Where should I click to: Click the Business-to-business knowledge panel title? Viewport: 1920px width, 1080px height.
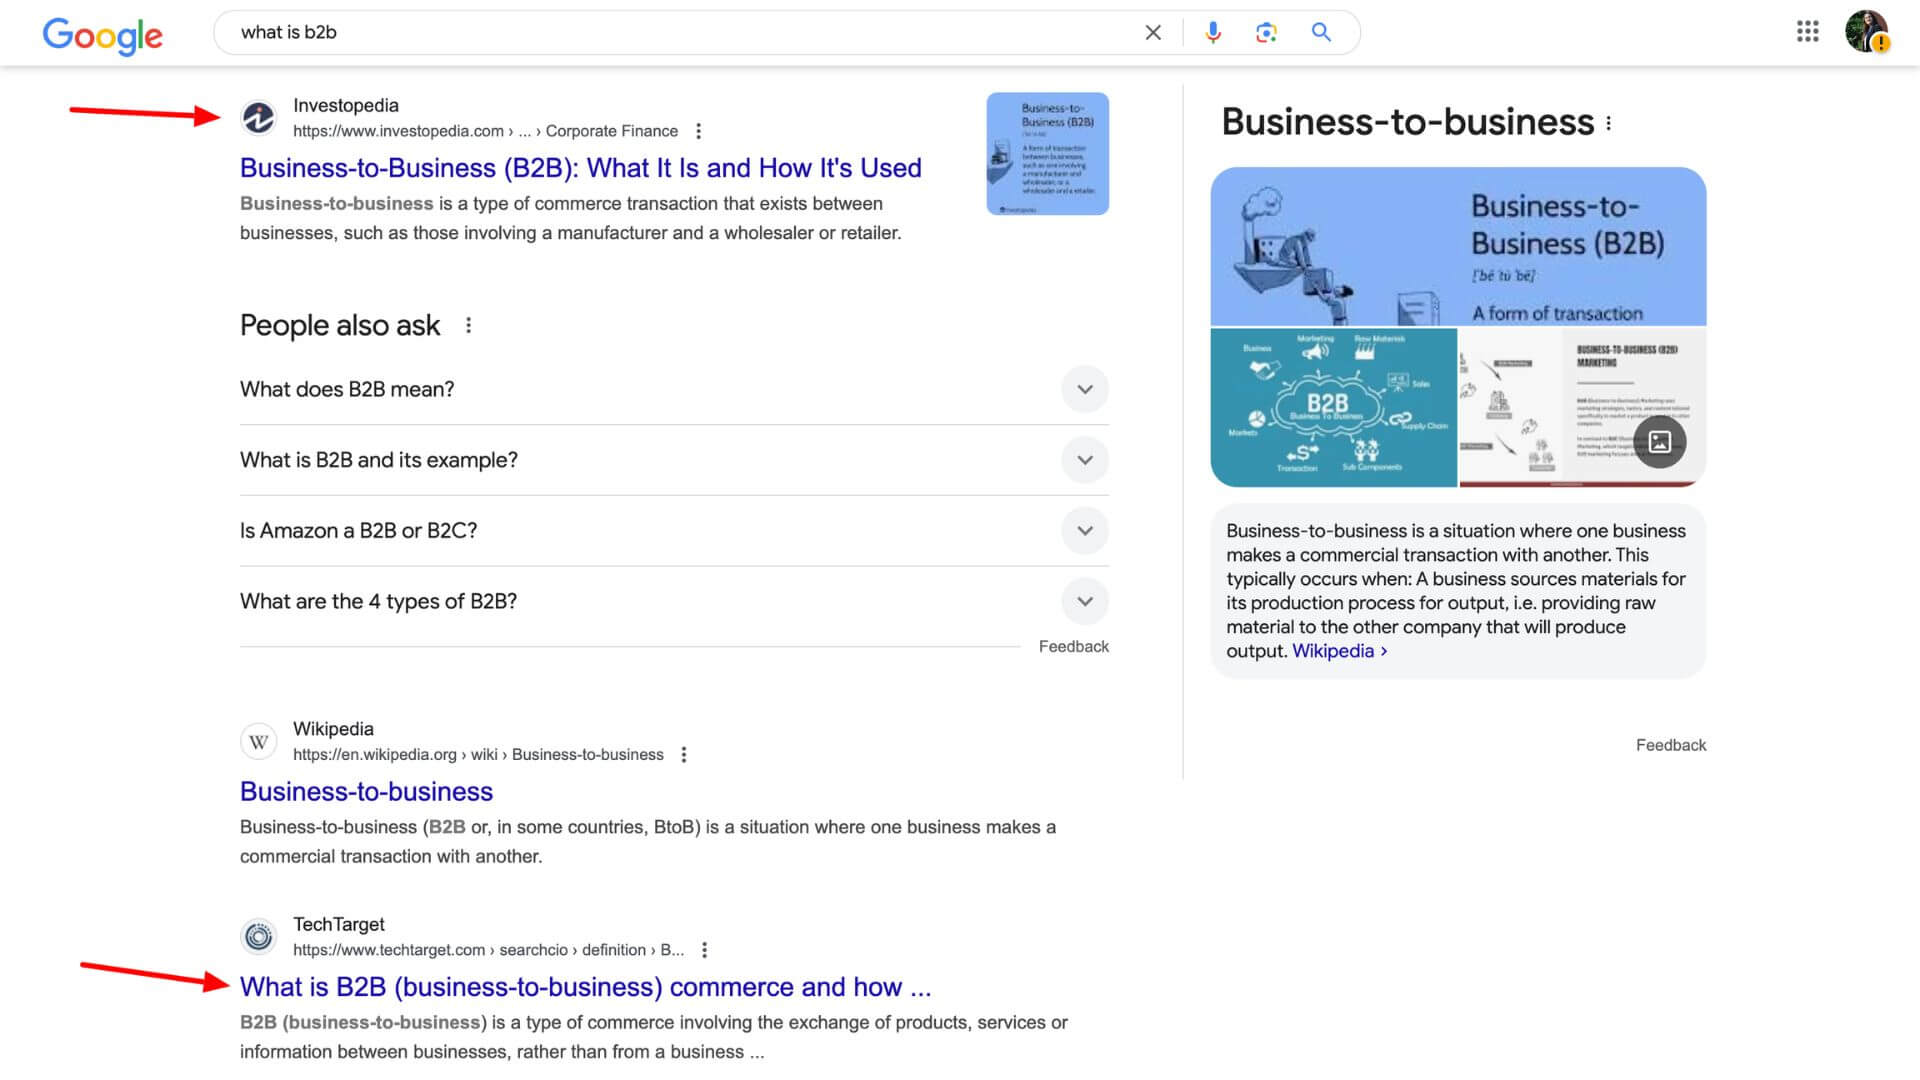pyautogui.click(x=1407, y=122)
